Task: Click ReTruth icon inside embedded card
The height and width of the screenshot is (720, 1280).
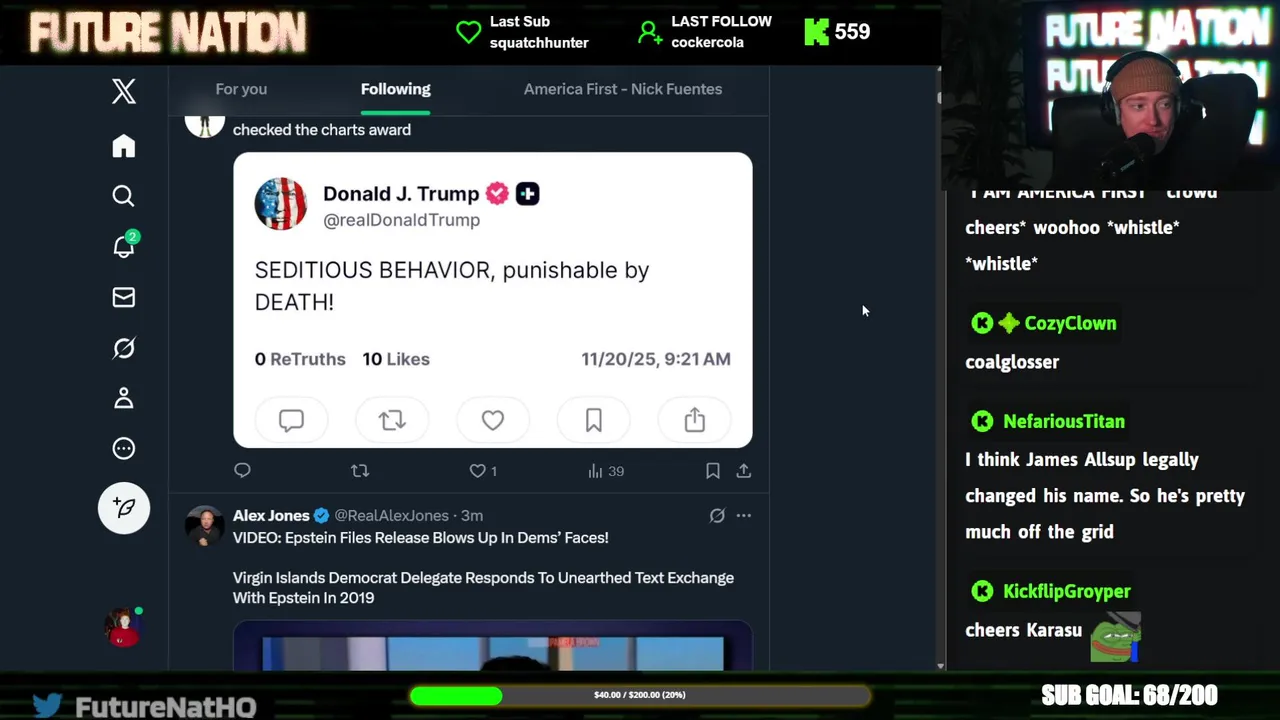Action: pos(392,420)
